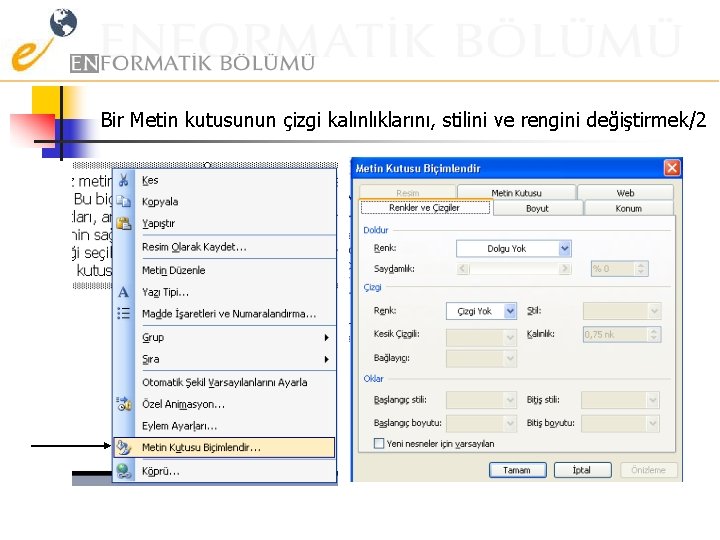
Task: Click the Metin Kutusu Biçimlendir paint icon
Action: point(123,447)
